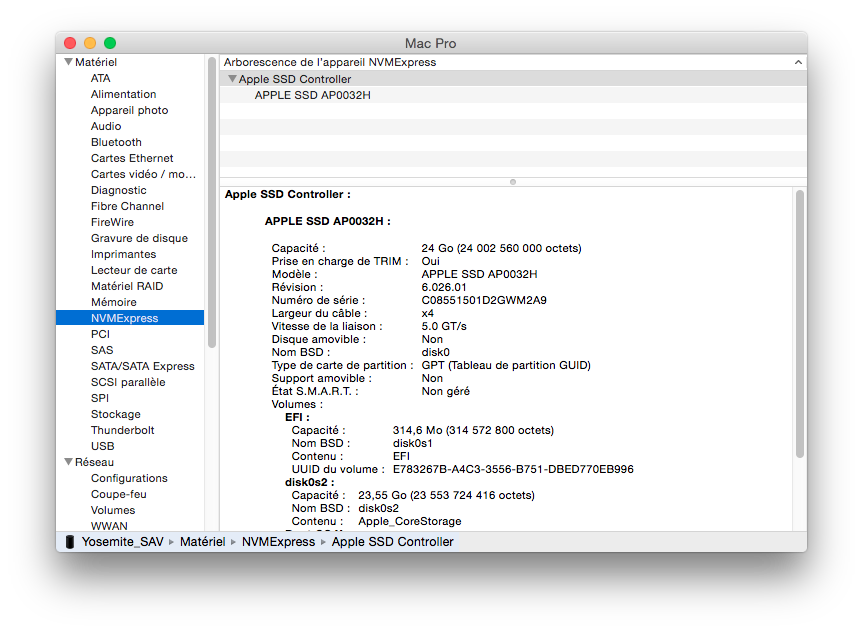863x632 pixels.
Task: Select SCSI parallèle in the sidebar
Action: click(x=128, y=382)
